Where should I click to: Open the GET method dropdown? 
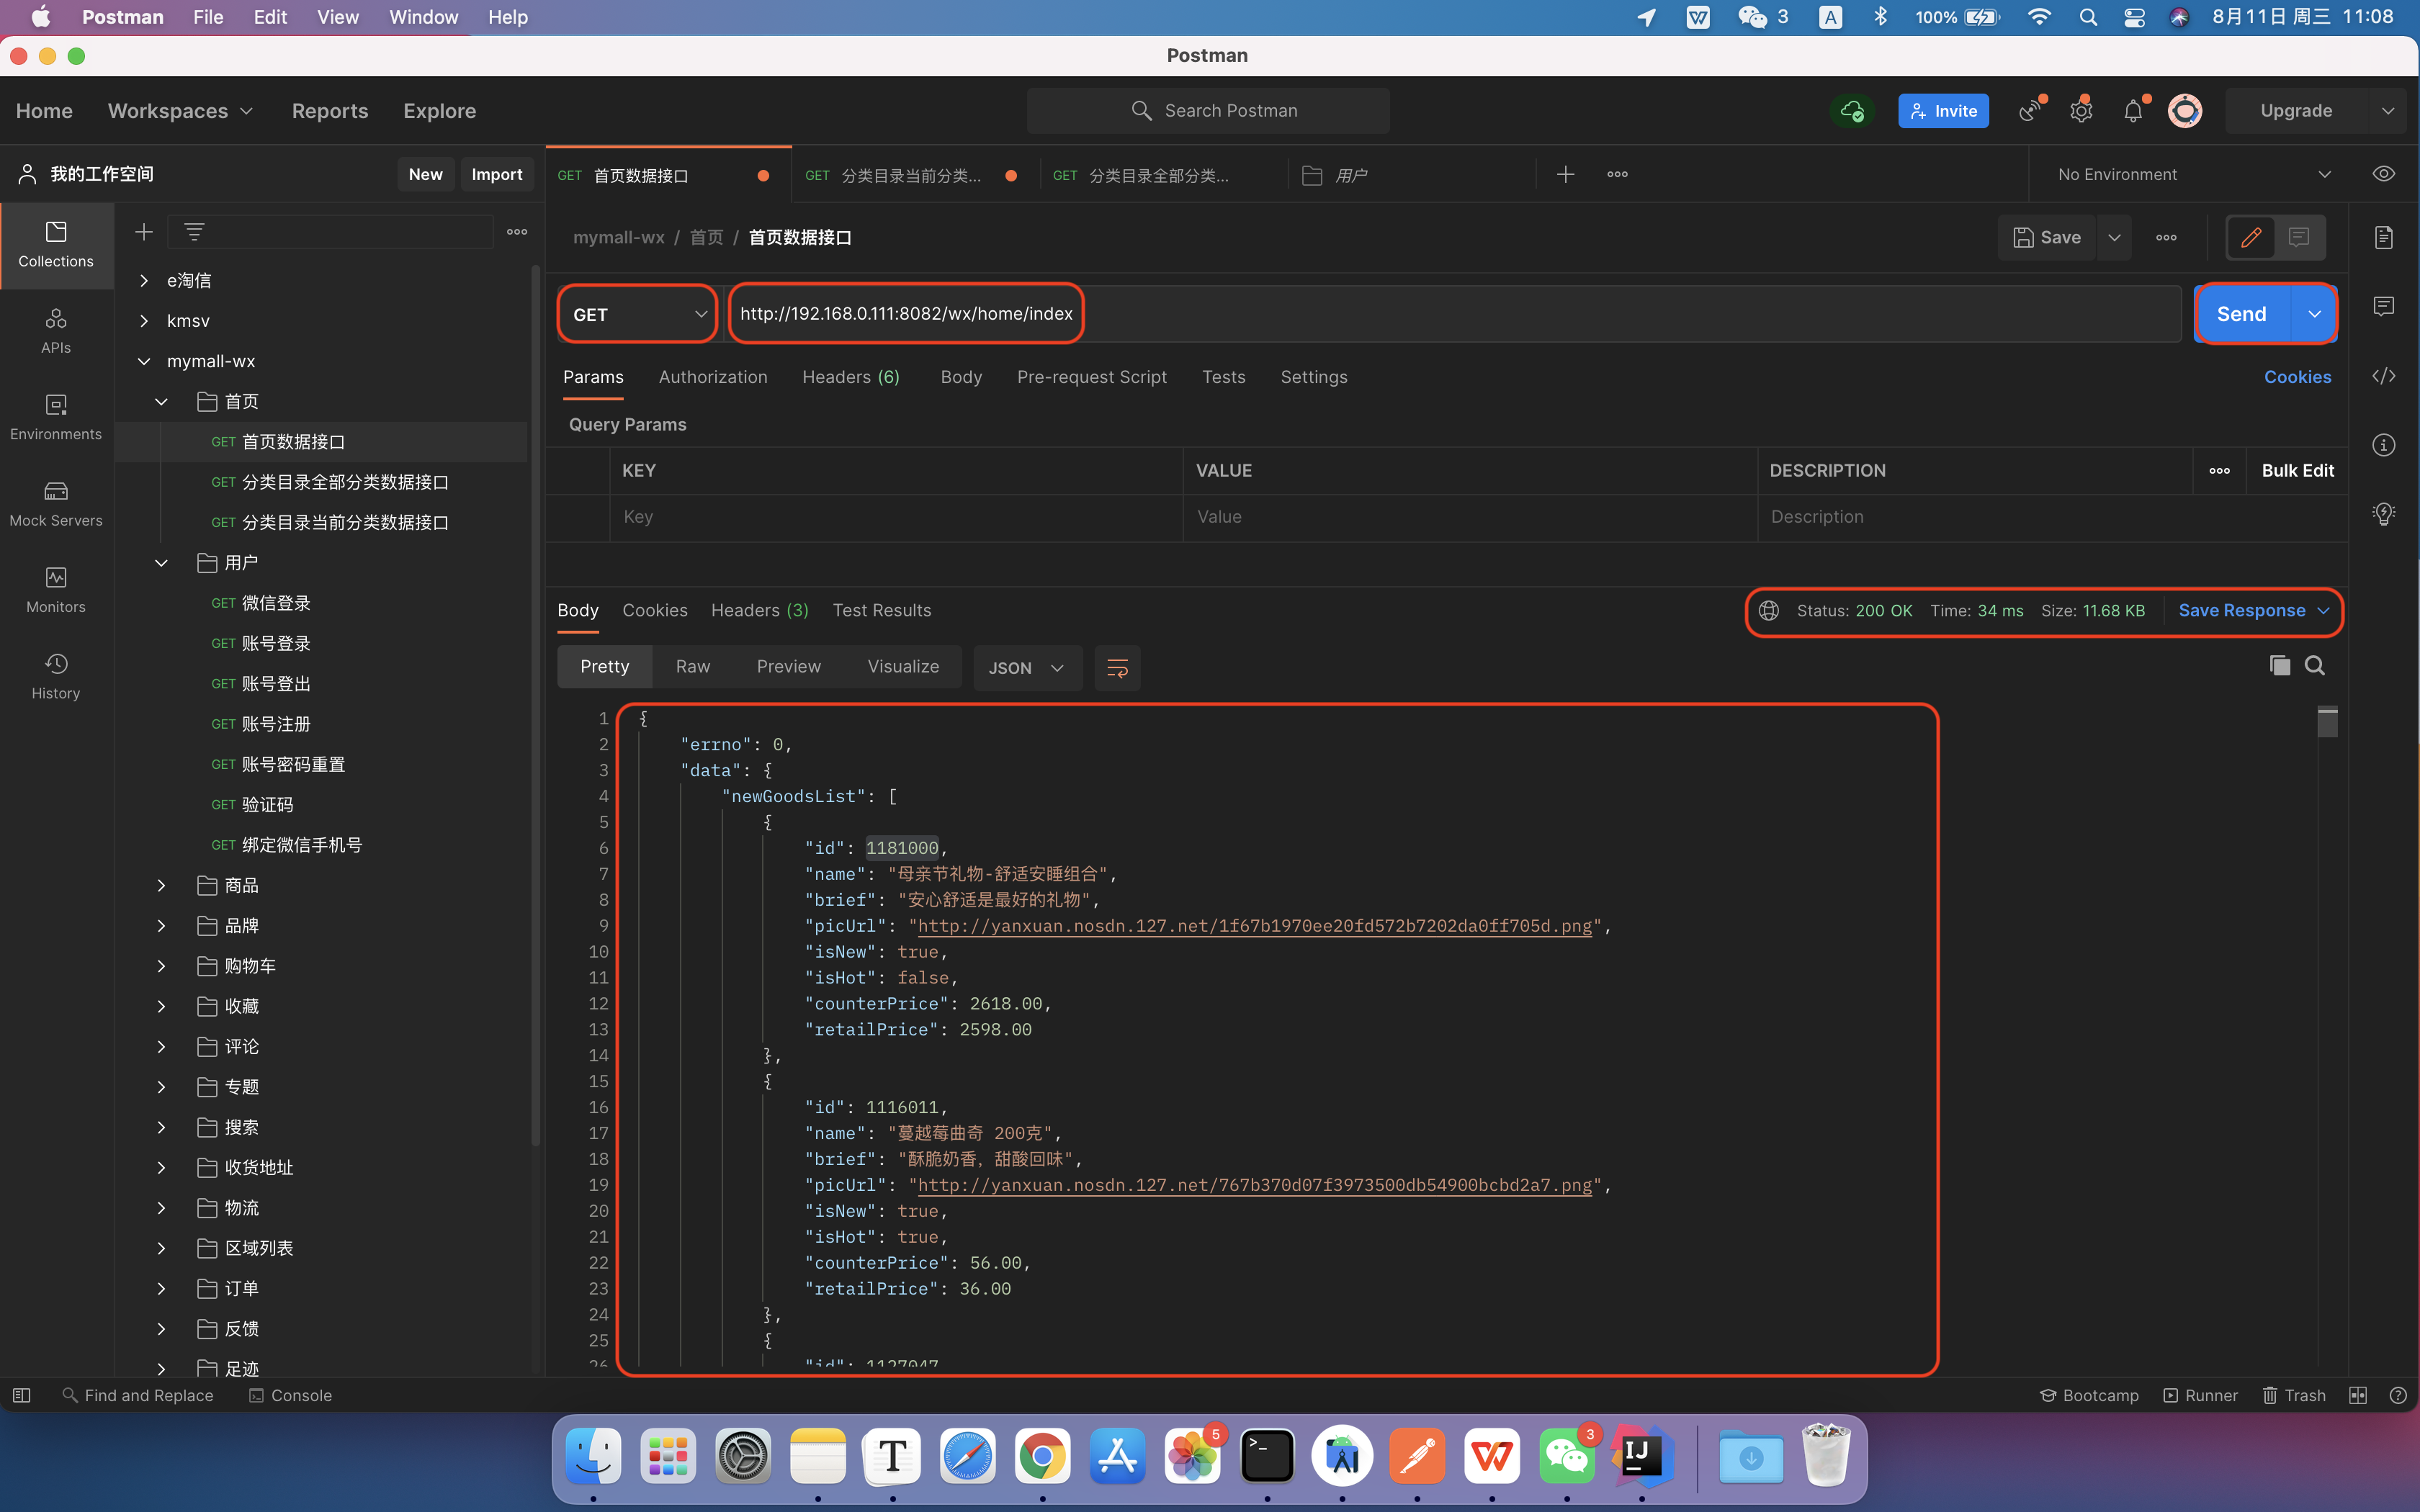click(x=638, y=314)
